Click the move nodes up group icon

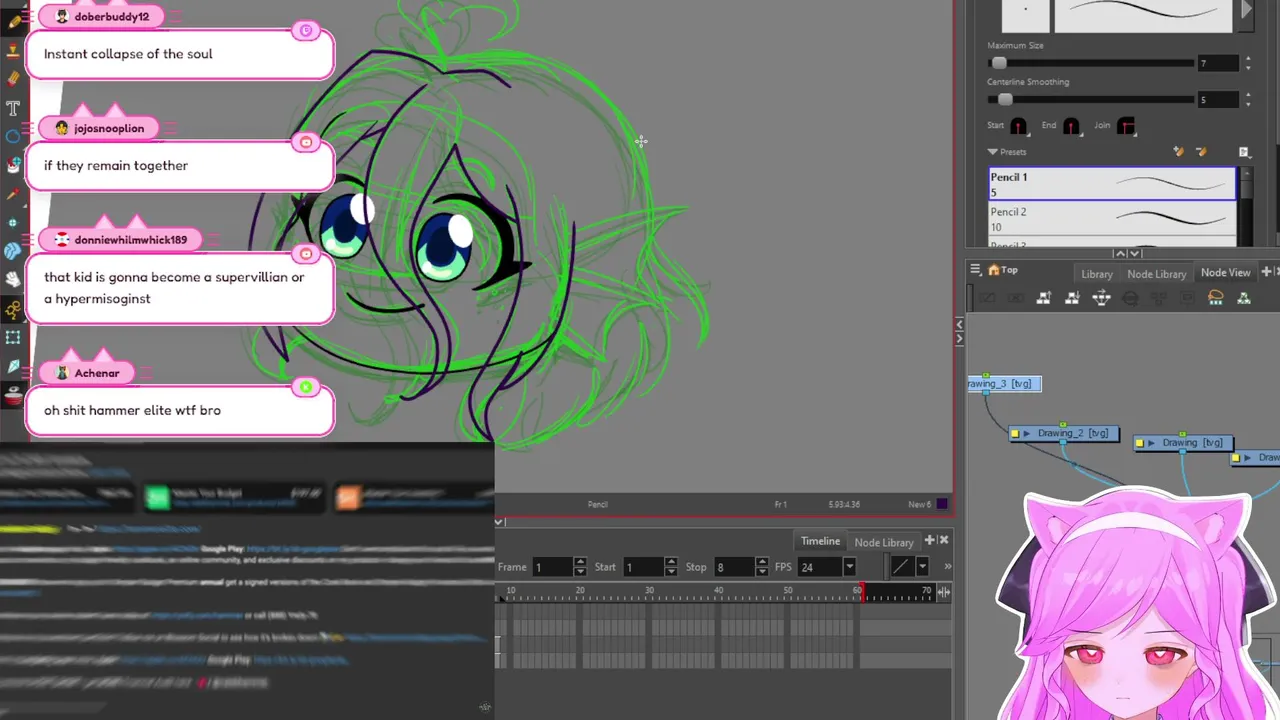[1044, 298]
